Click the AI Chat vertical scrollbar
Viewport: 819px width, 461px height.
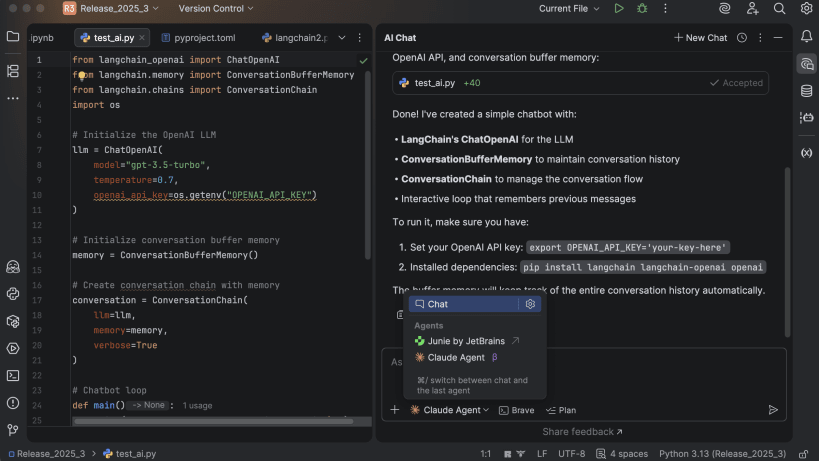tap(787, 252)
